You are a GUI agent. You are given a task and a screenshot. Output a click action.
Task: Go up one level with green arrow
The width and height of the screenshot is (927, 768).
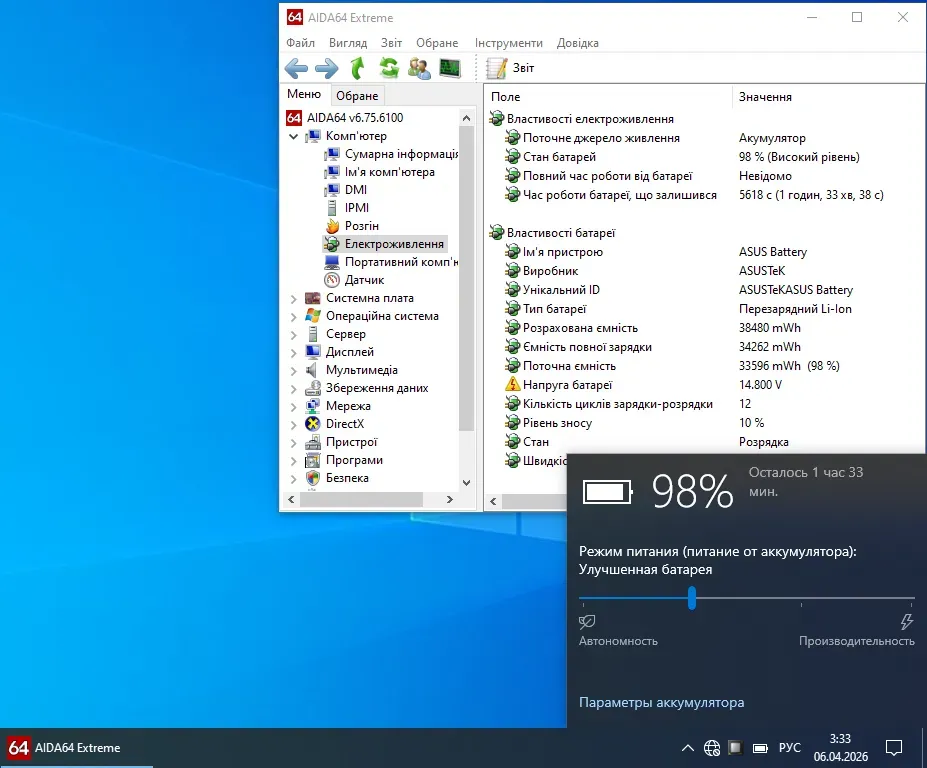point(358,68)
